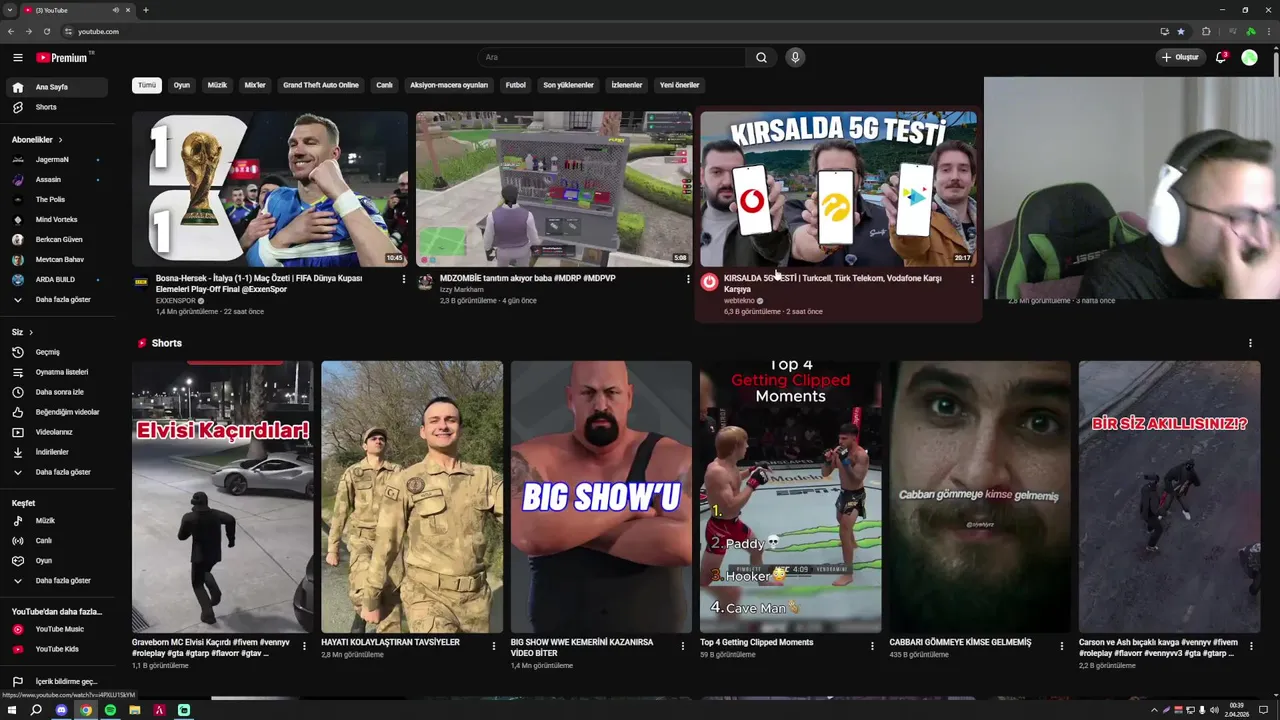This screenshot has height=720, width=1280.
Task: Open Shorts in the sidebar
Action: point(55,107)
